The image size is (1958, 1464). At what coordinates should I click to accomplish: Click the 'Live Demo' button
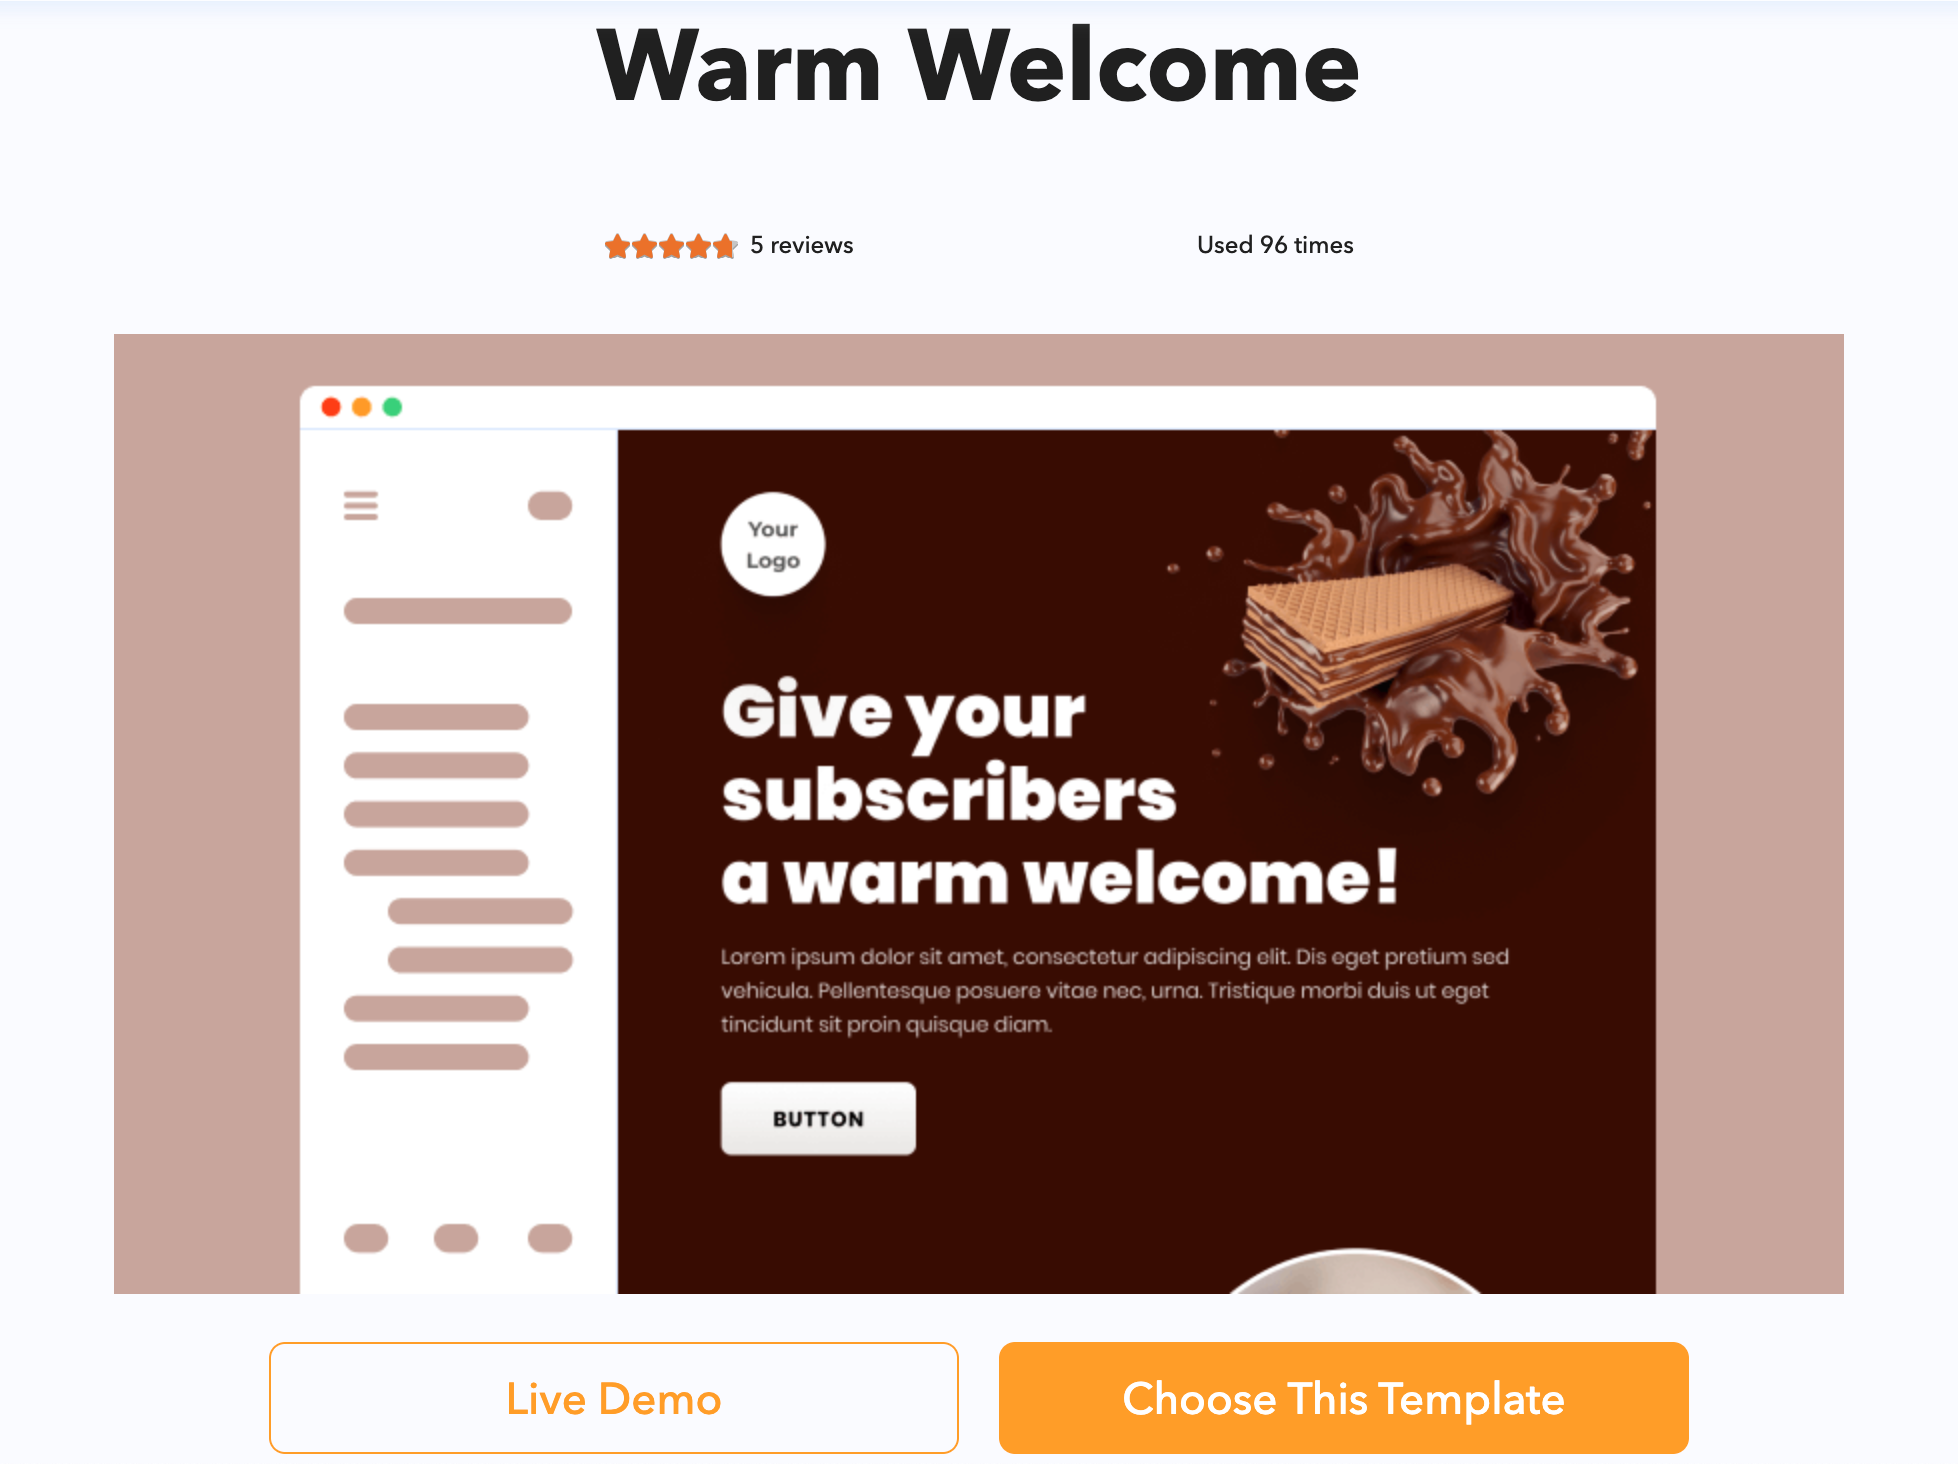tap(614, 1399)
